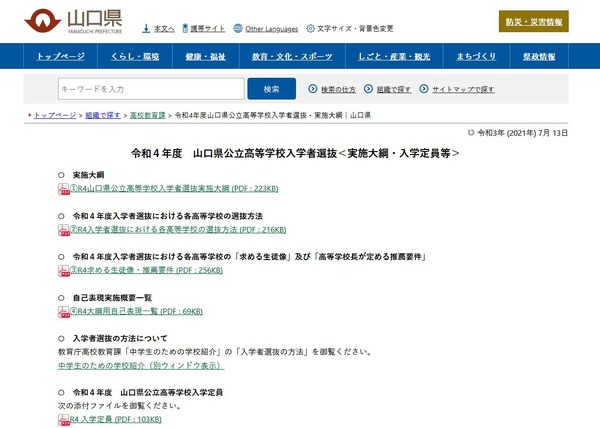Image resolution: width=600 pixels, height=428 pixels.
Task: Open the 教育・文化・スポーツ navigation menu
Action: [292, 56]
